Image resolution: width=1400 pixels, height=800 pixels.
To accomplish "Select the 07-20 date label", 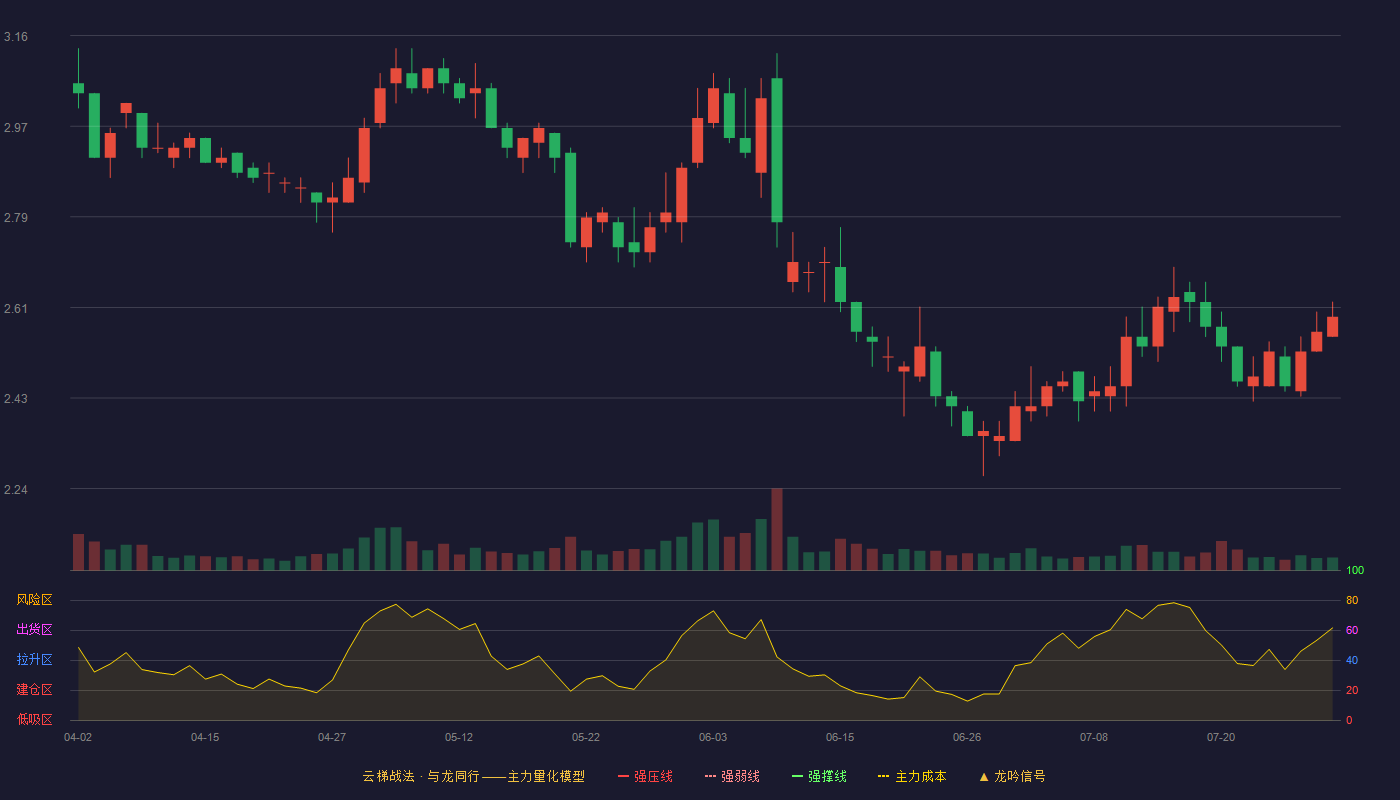I will (1221, 737).
